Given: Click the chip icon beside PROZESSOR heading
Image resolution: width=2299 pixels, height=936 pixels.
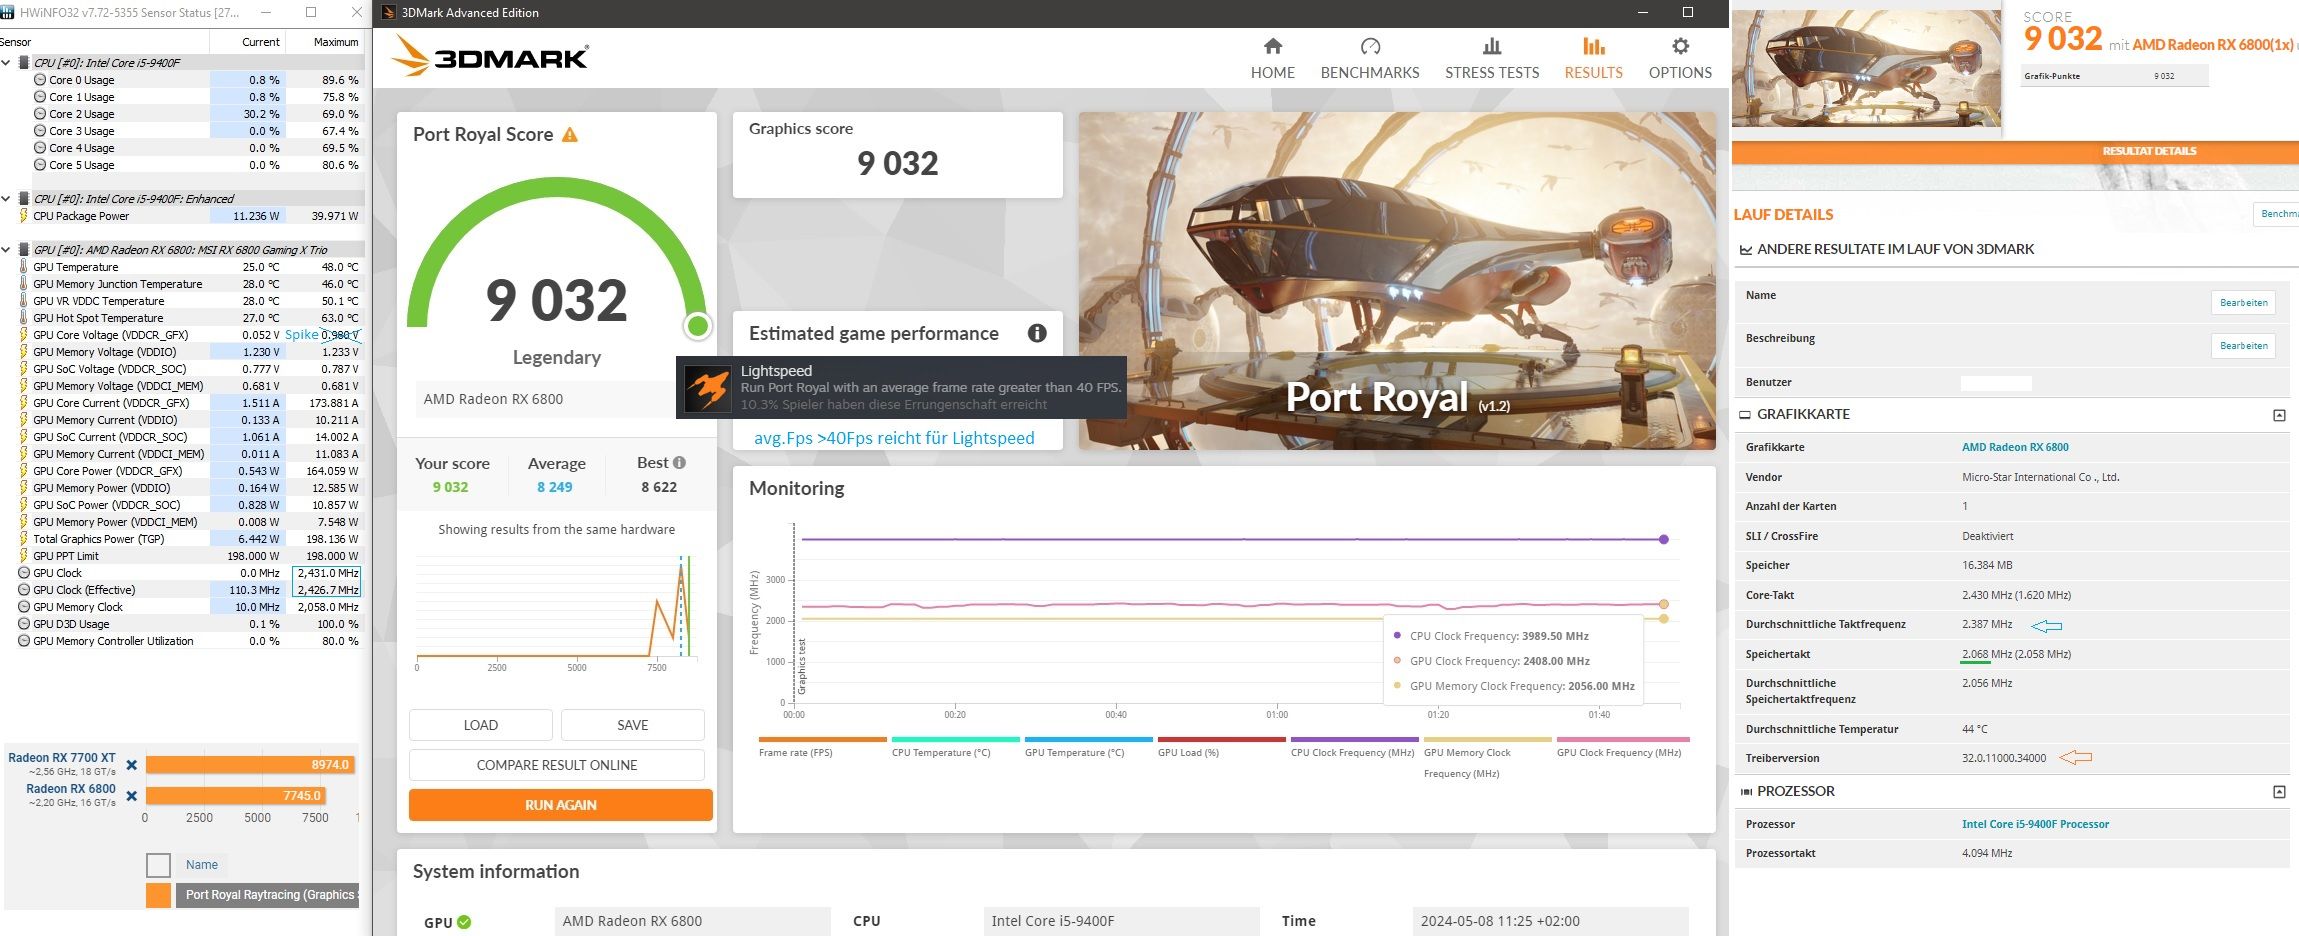Looking at the screenshot, I should tap(1746, 791).
